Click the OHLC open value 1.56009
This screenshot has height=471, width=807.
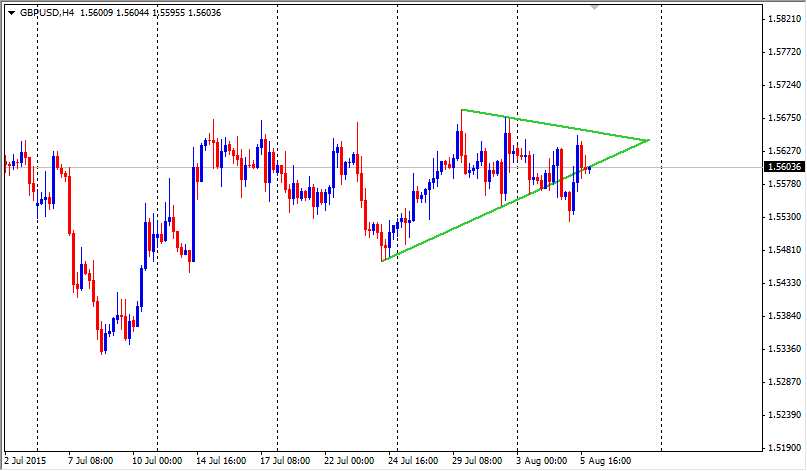pos(97,13)
